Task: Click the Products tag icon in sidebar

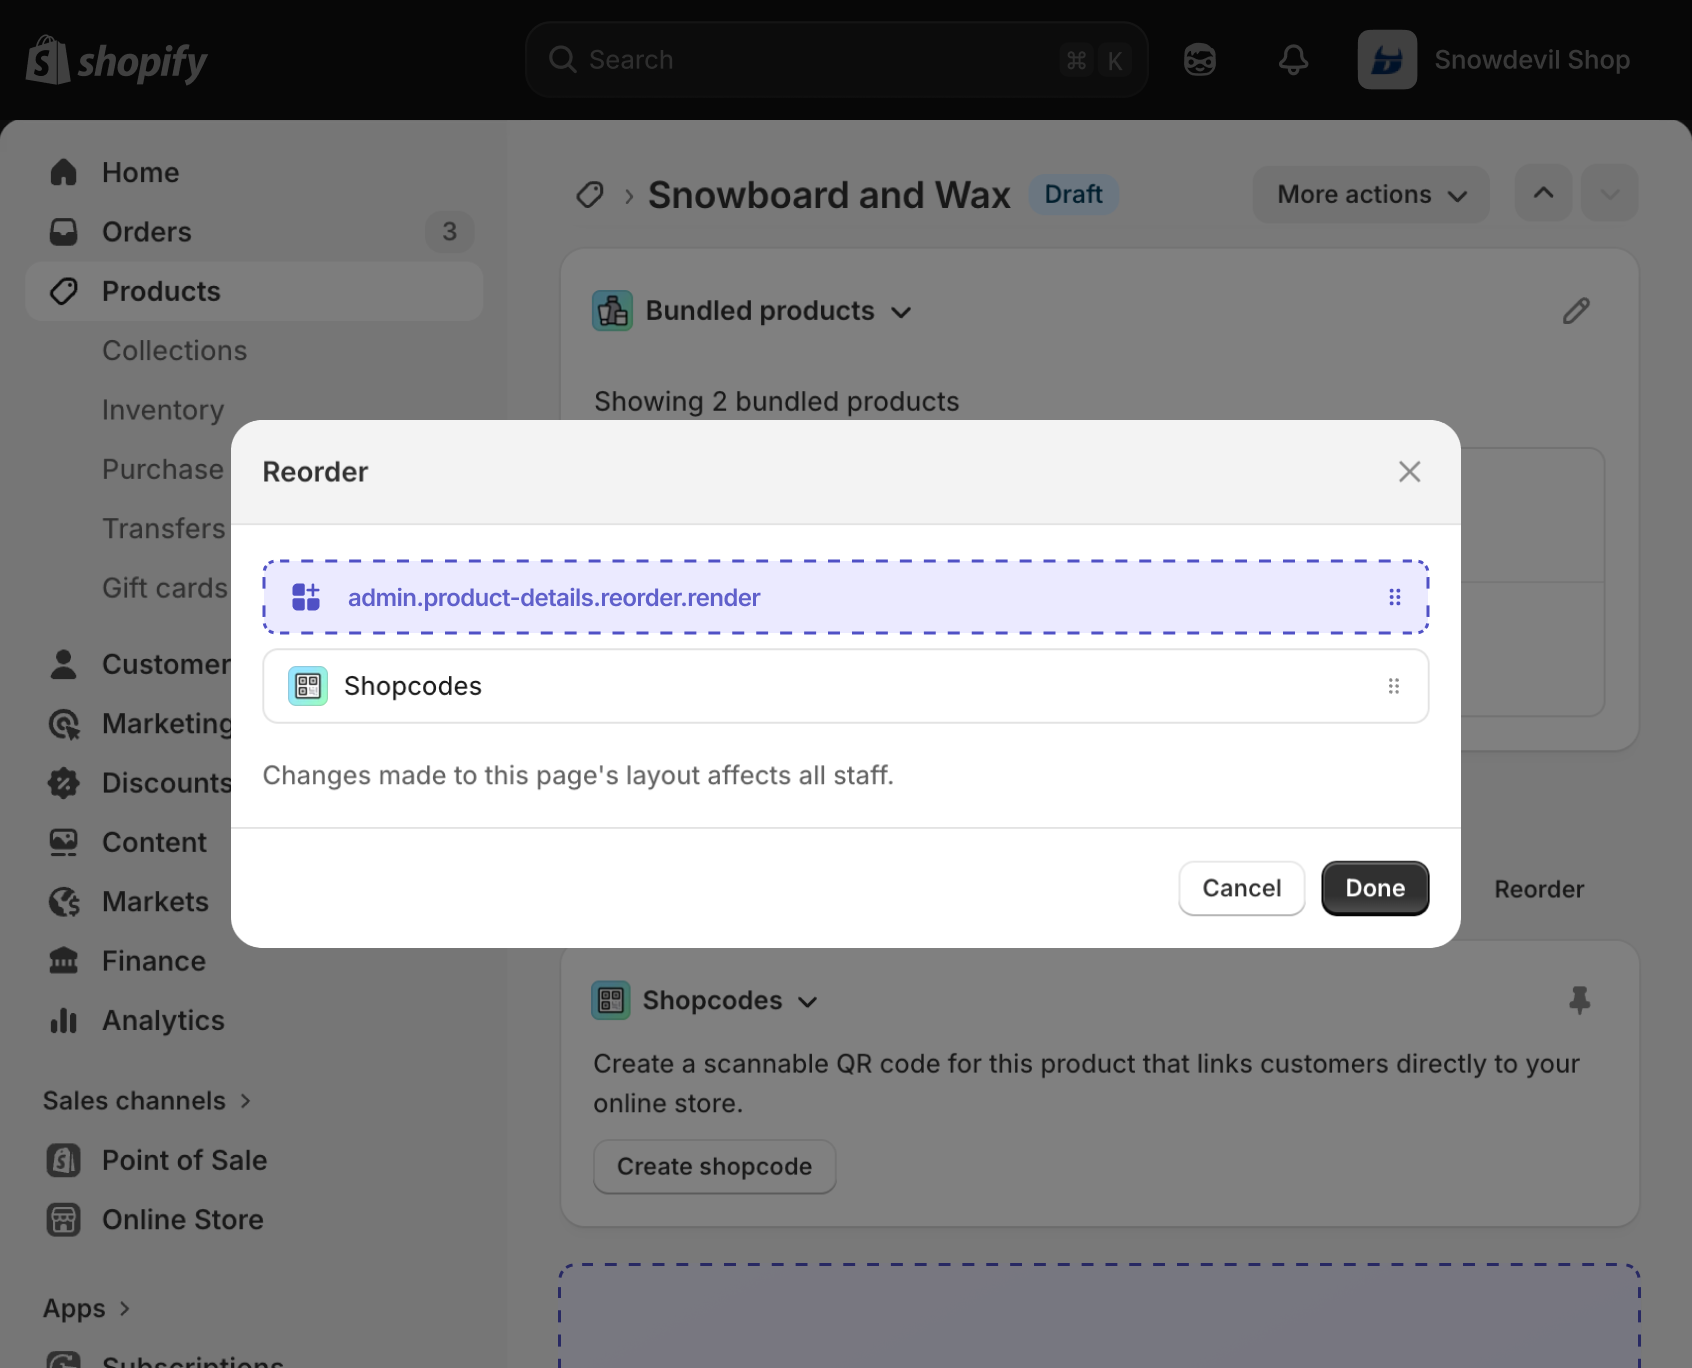Action: click(x=64, y=291)
